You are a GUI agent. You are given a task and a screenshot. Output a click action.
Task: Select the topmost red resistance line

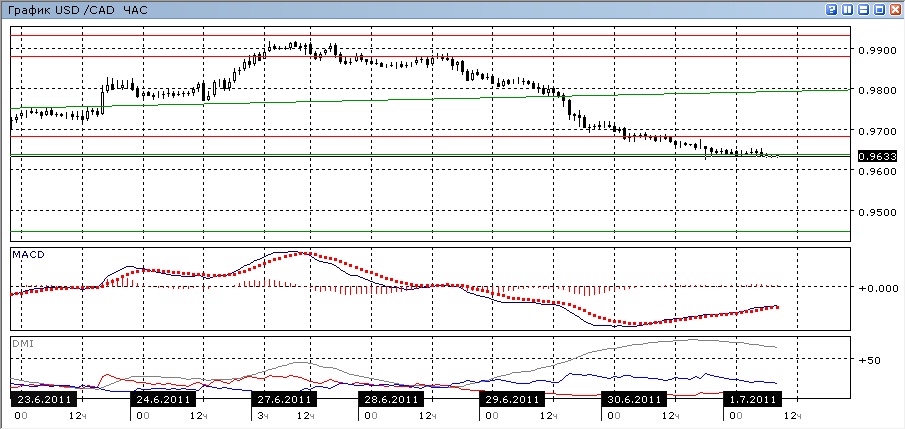pos(430,36)
